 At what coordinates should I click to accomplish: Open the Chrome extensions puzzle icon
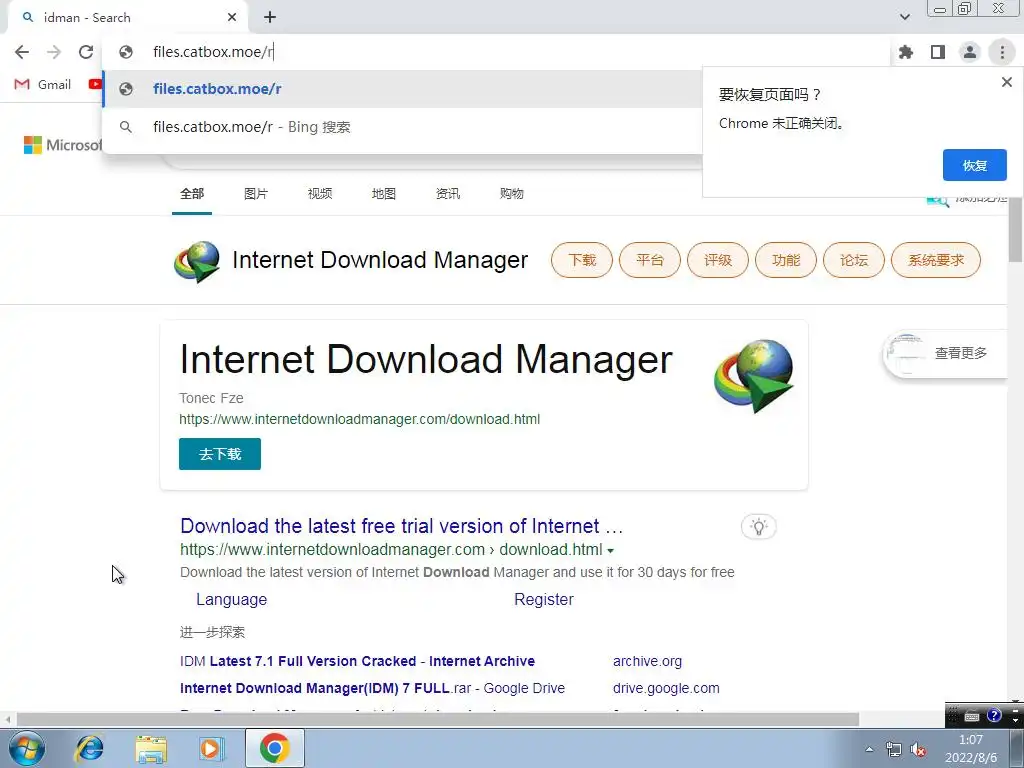point(906,52)
